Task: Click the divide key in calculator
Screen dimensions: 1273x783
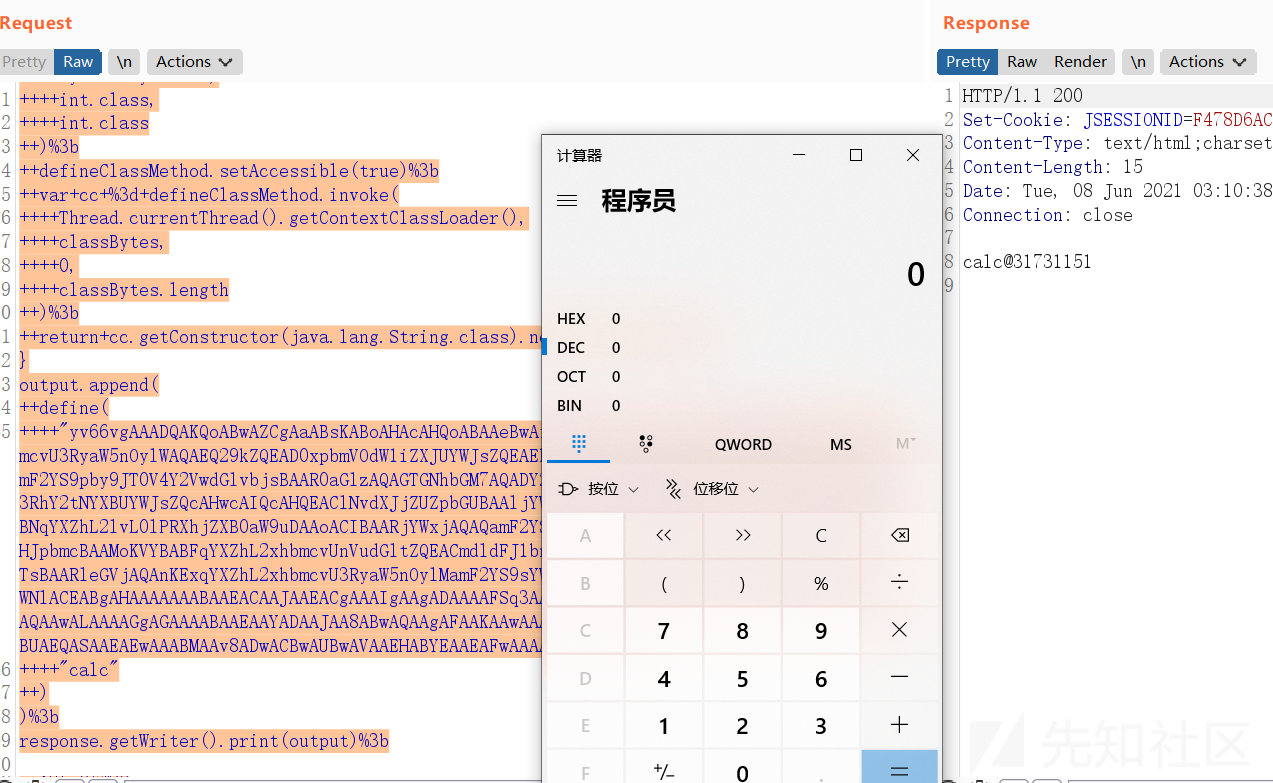Action: click(x=899, y=583)
